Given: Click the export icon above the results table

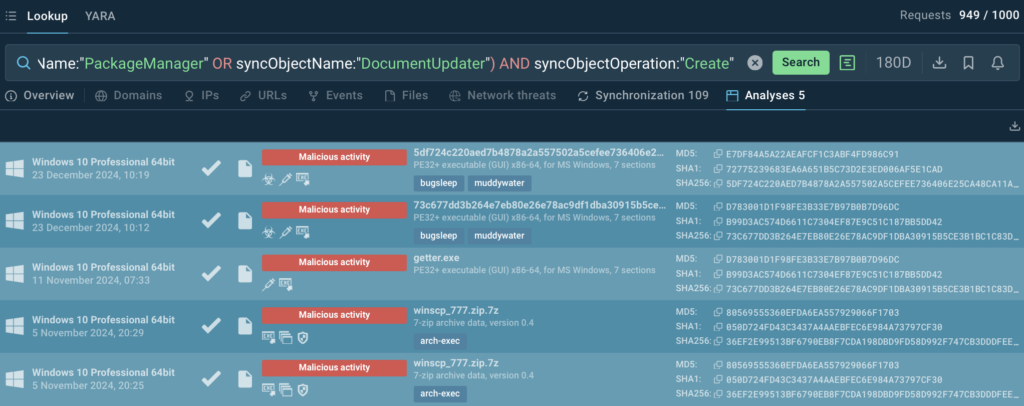Looking at the screenshot, I should point(1012,126).
